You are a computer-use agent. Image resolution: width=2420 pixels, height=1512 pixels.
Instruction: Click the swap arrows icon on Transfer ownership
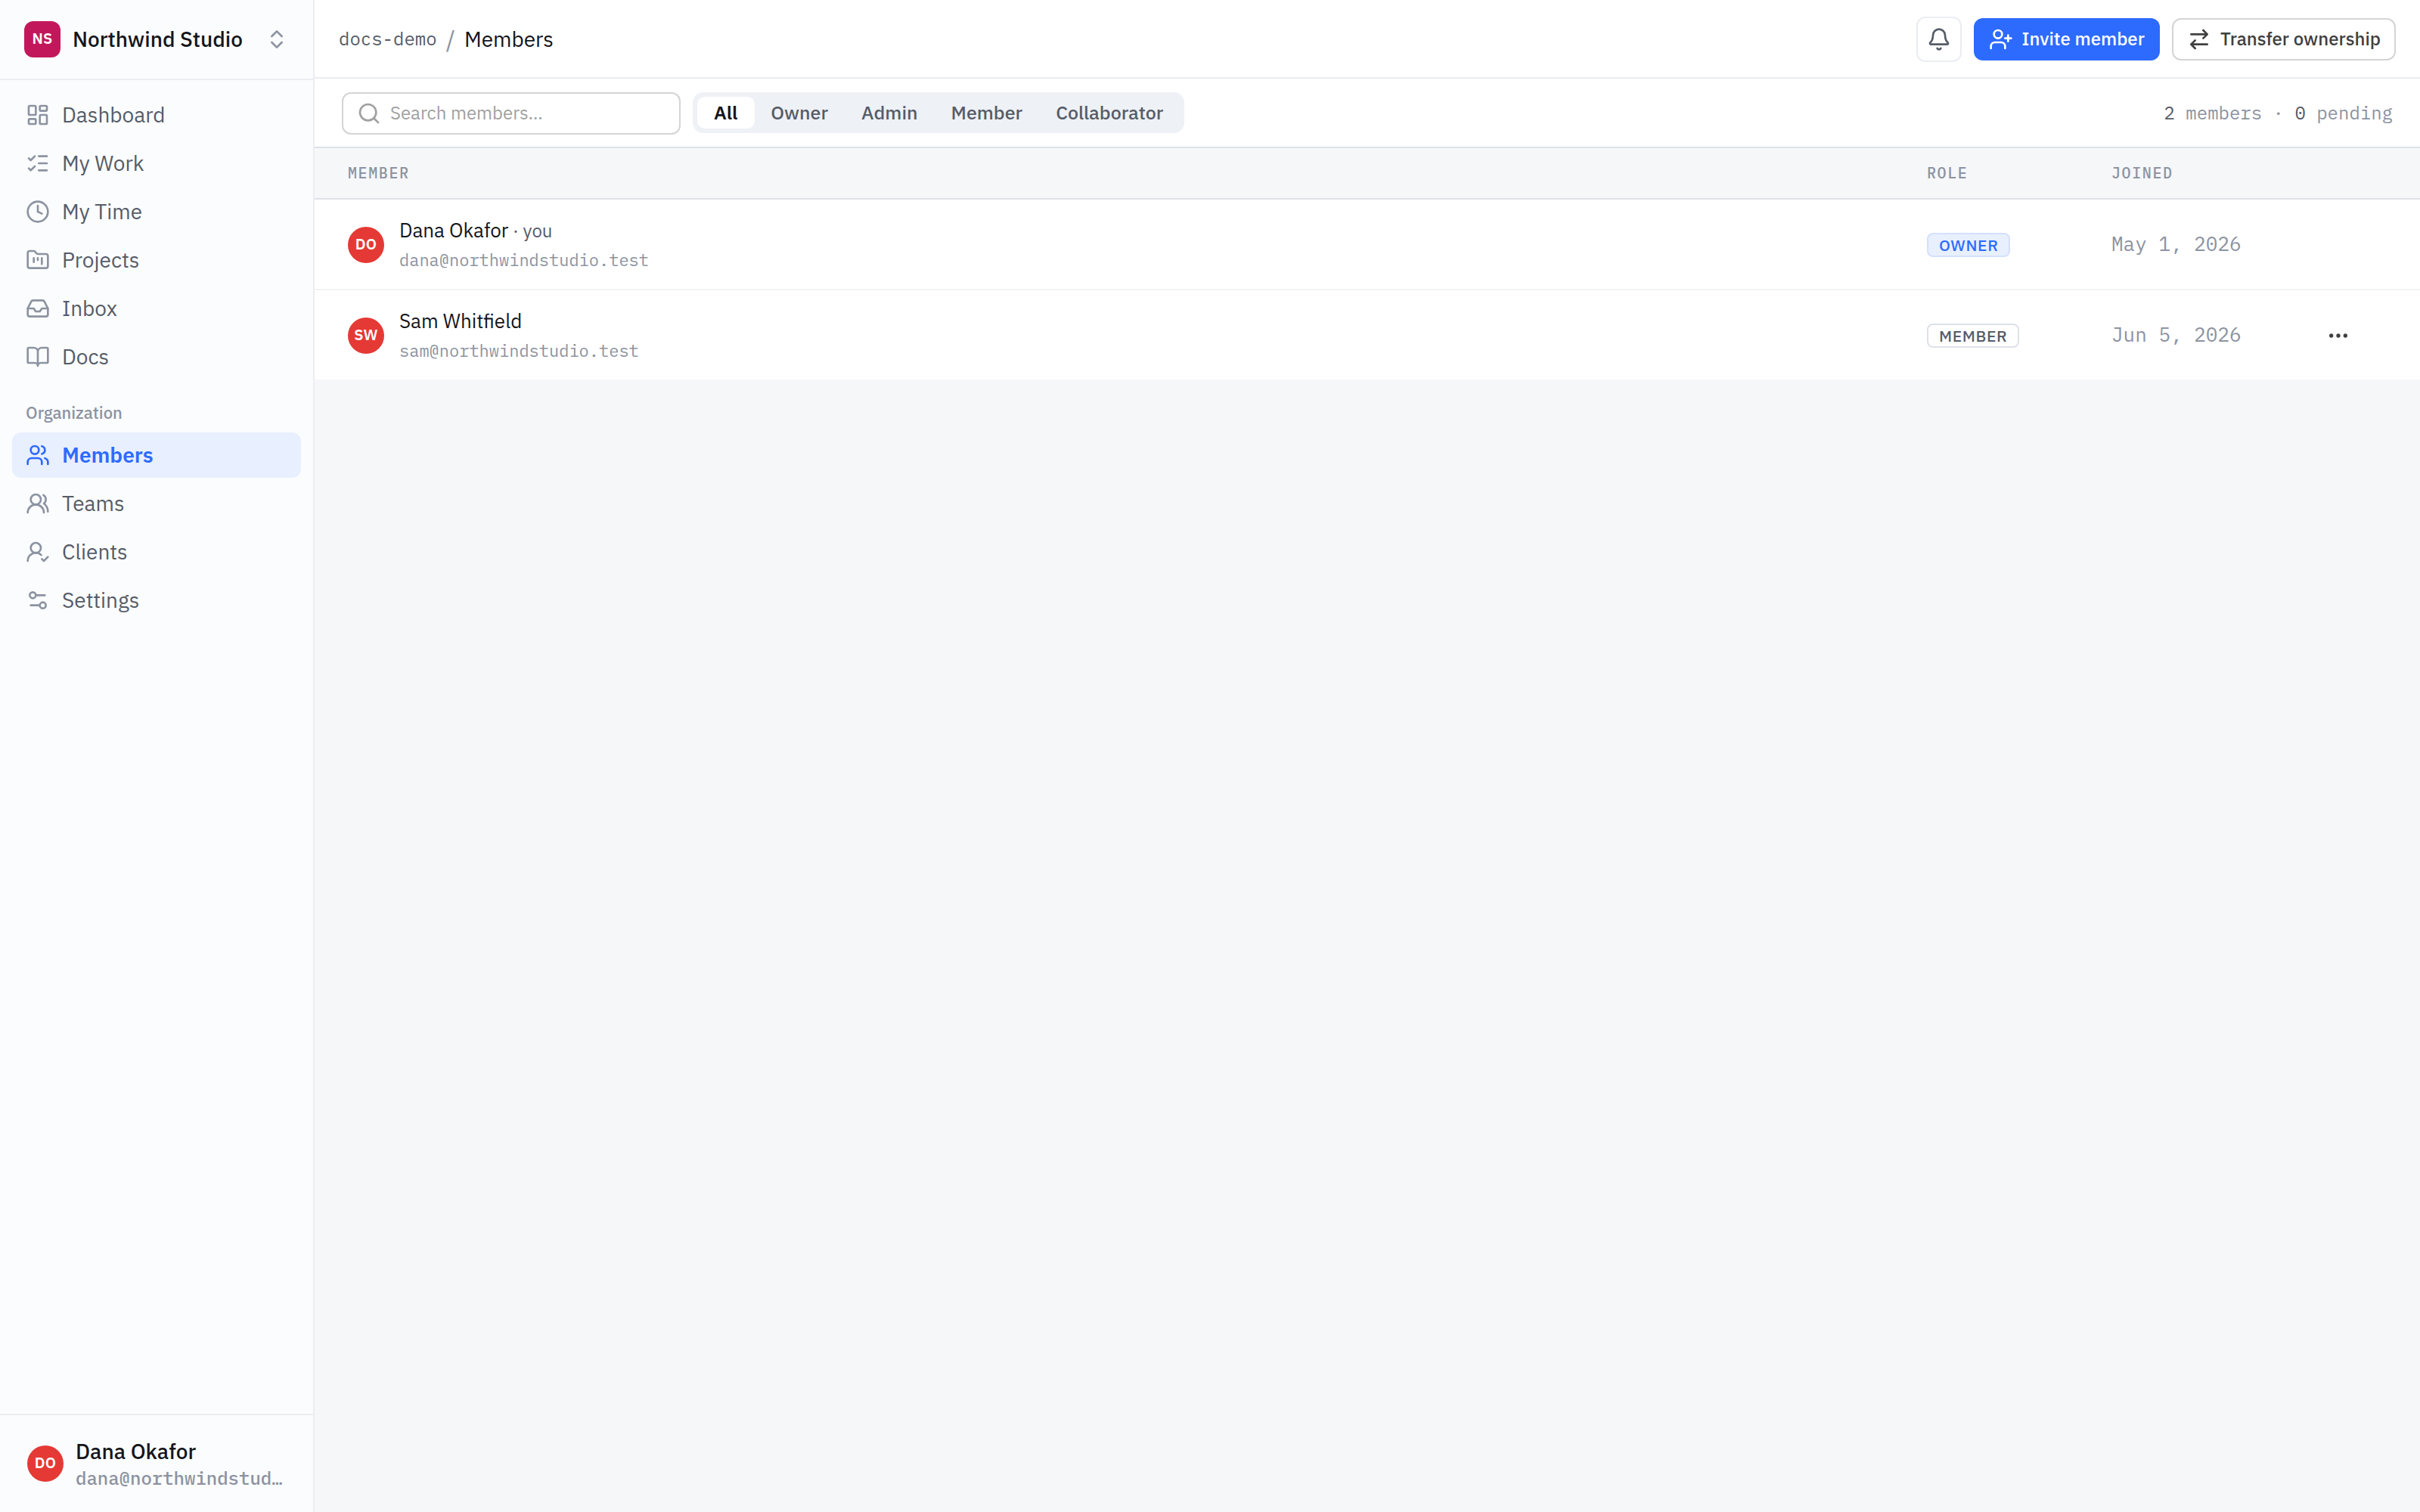tap(2199, 39)
